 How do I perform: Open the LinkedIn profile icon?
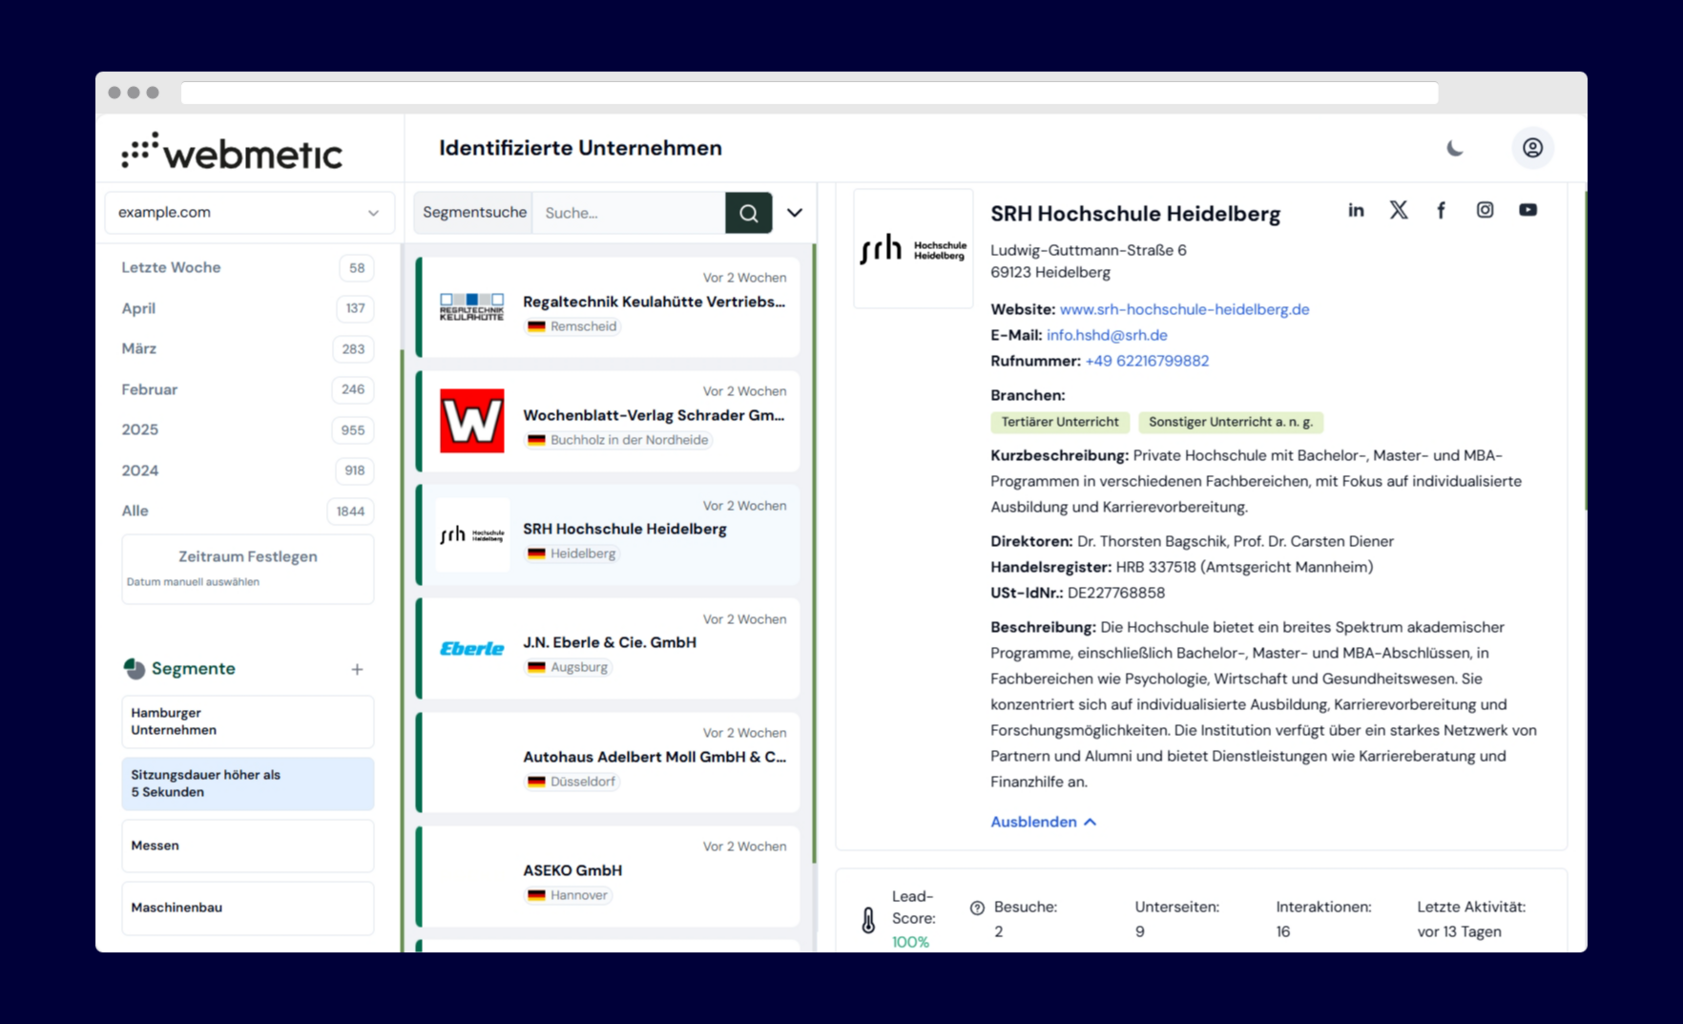coord(1355,210)
